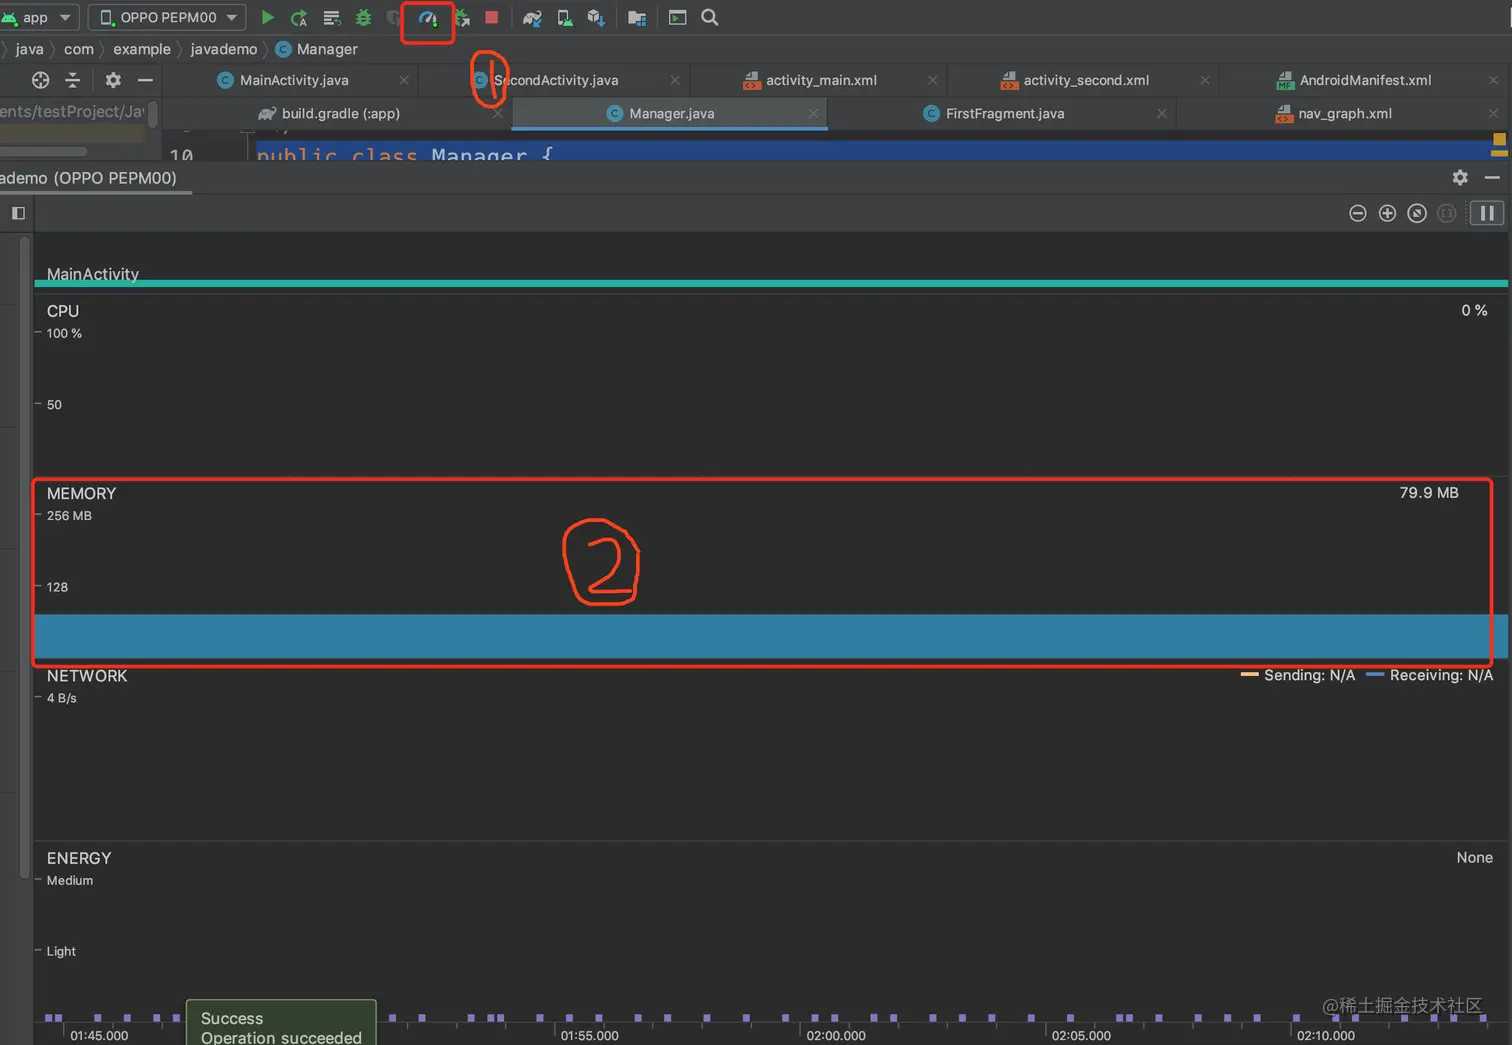This screenshot has height=1045, width=1512.
Task: Collapse all in the project panel
Action: [72, 80]
